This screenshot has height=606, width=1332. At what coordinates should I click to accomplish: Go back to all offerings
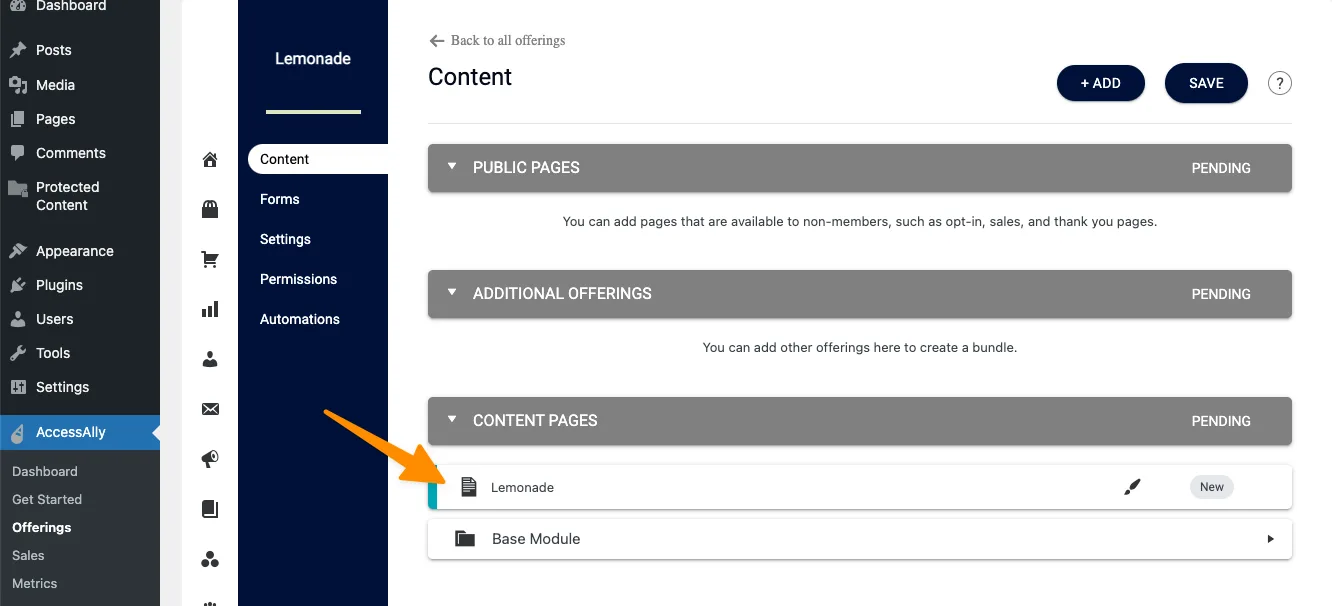(x=497, y=41)
